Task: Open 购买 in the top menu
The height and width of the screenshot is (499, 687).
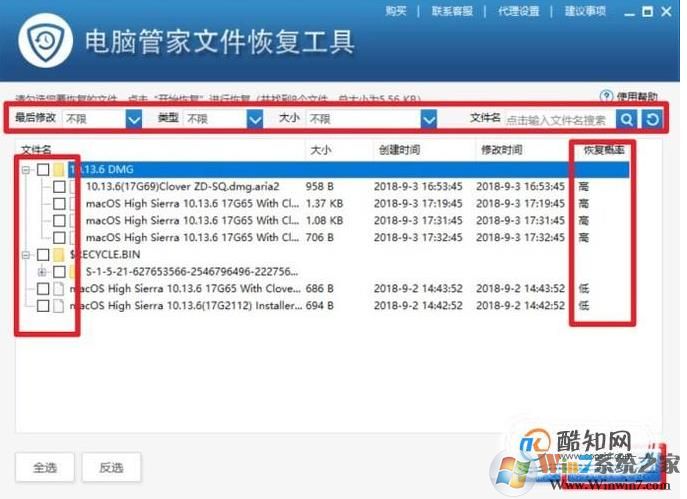Action: (396, 11)
